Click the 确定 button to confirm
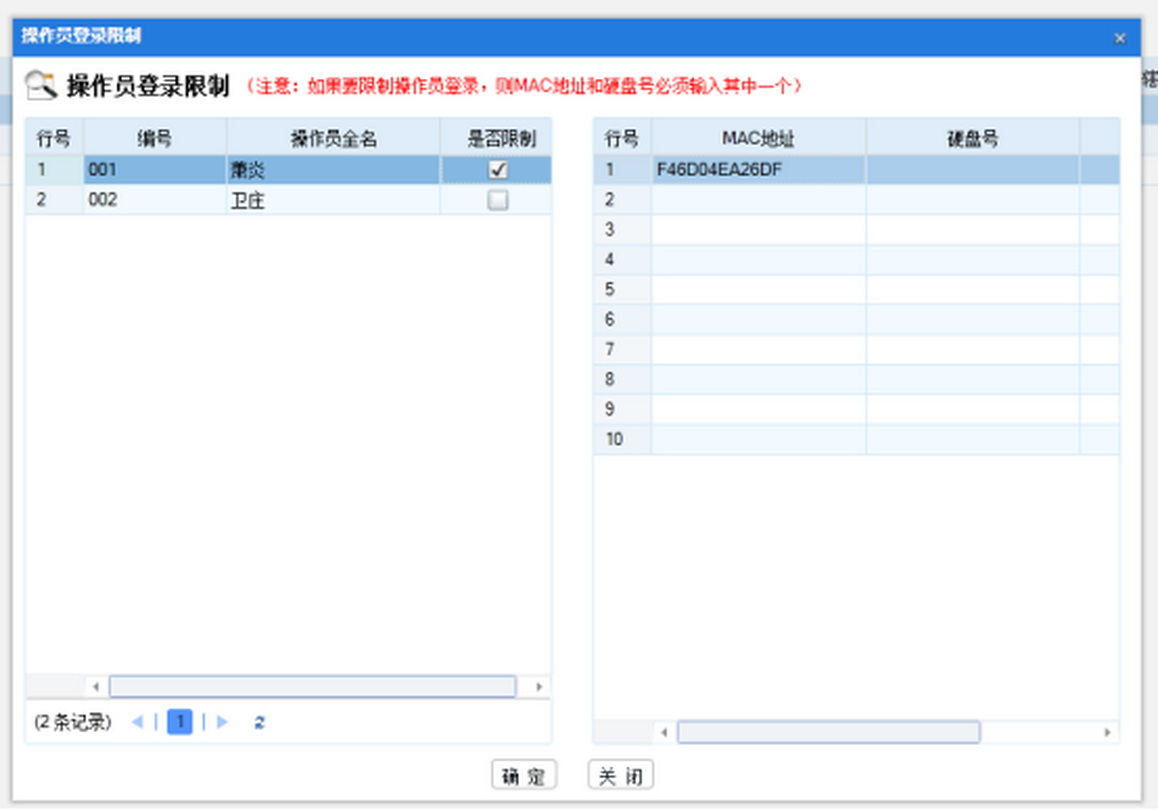Screen dimensions: 1158x811 (524, 776)
